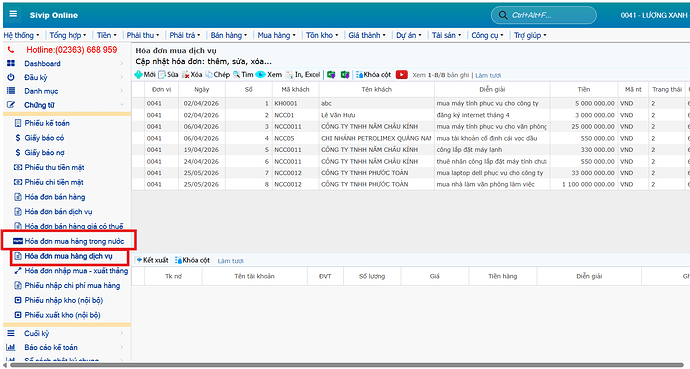This screenshot has width=690, height=369.
Task: Open the Phải trả menu
Action: pos(185,35)
